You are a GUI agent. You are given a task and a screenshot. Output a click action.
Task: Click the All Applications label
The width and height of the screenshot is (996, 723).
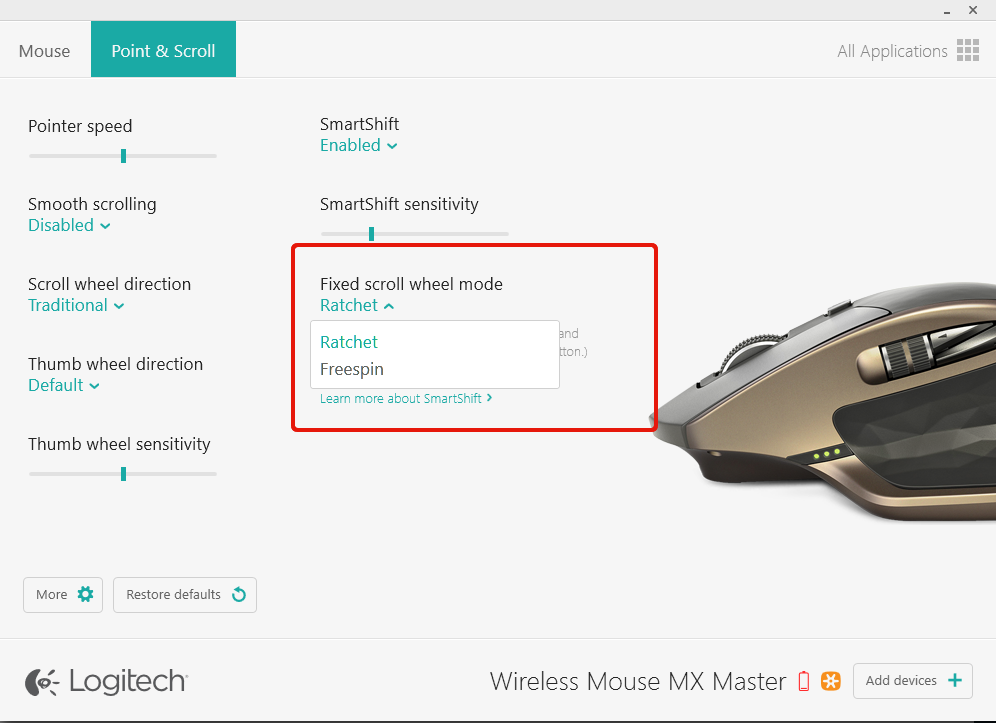(892, 51)
